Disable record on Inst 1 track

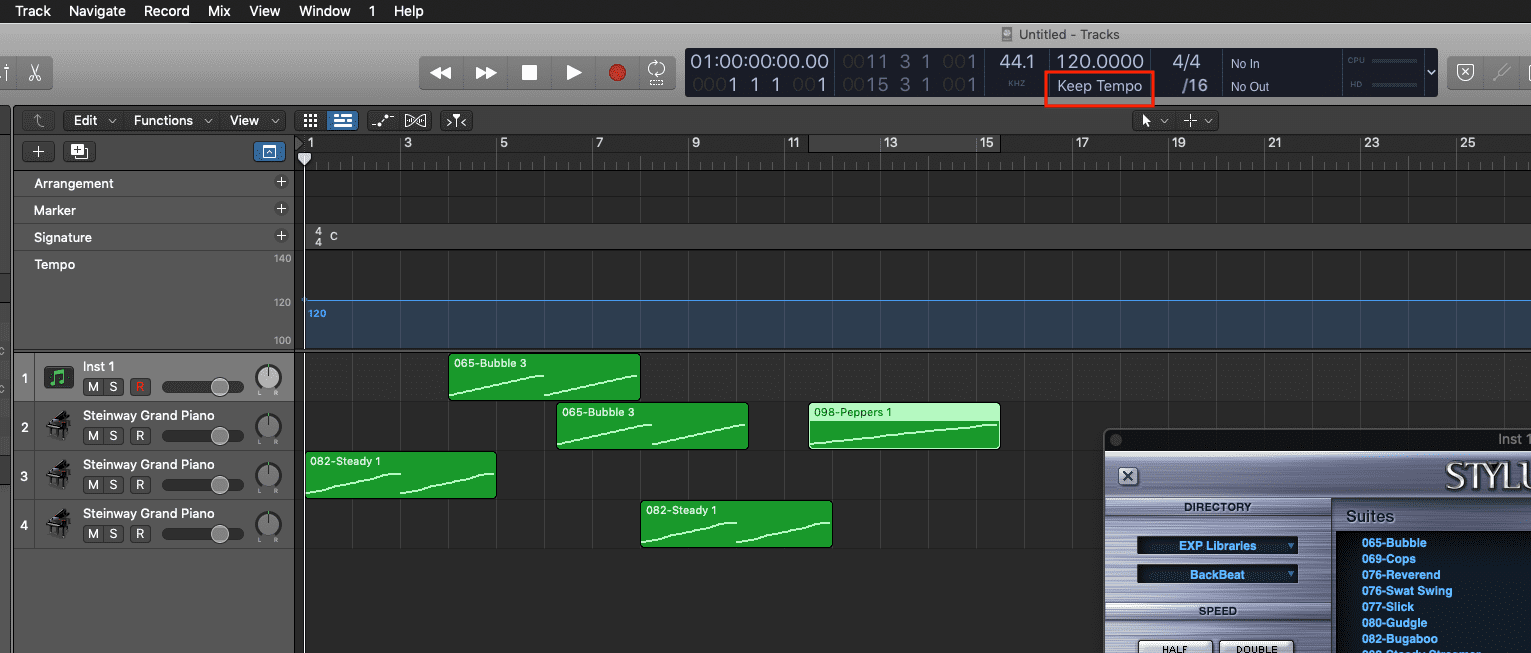[x=140, y=387]
